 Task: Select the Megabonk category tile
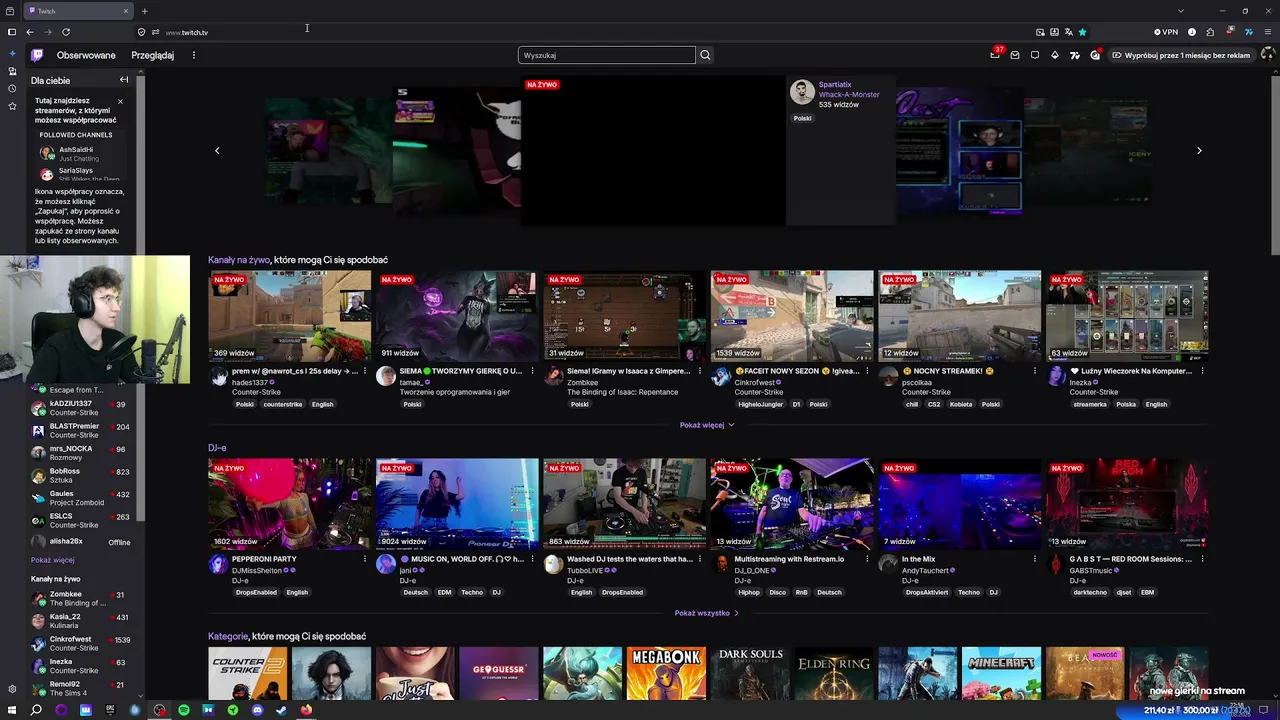click(x=666, y=674)
